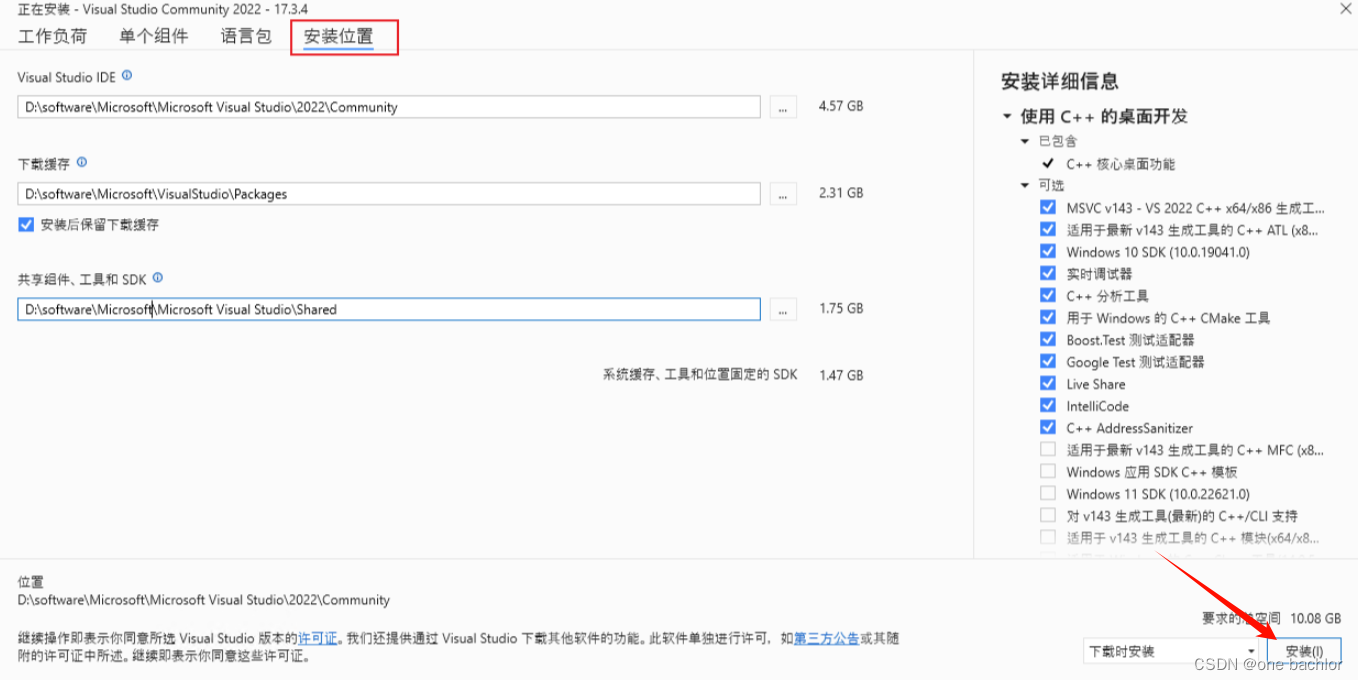The height and width of the screenshot is (680, 1358).
Task: Open the 下载时安装 dropdown
Action: (1171, 651)
